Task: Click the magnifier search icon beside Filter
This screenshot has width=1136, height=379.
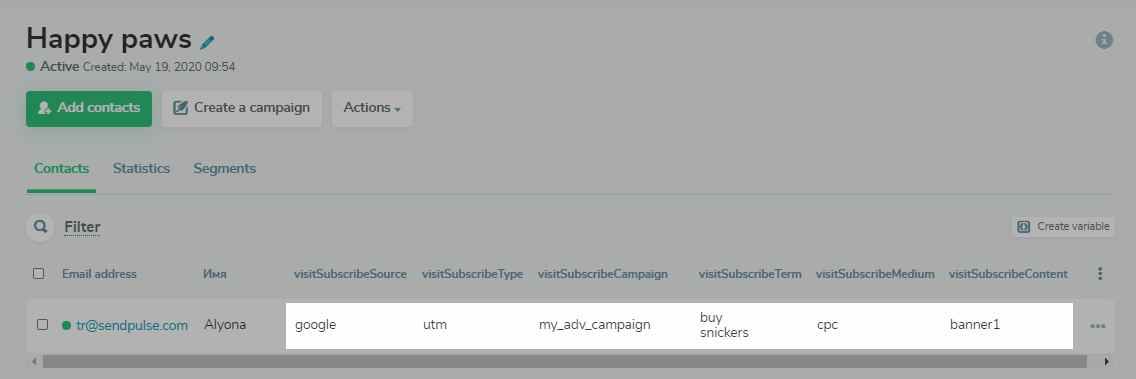Action: coord(41,227)
